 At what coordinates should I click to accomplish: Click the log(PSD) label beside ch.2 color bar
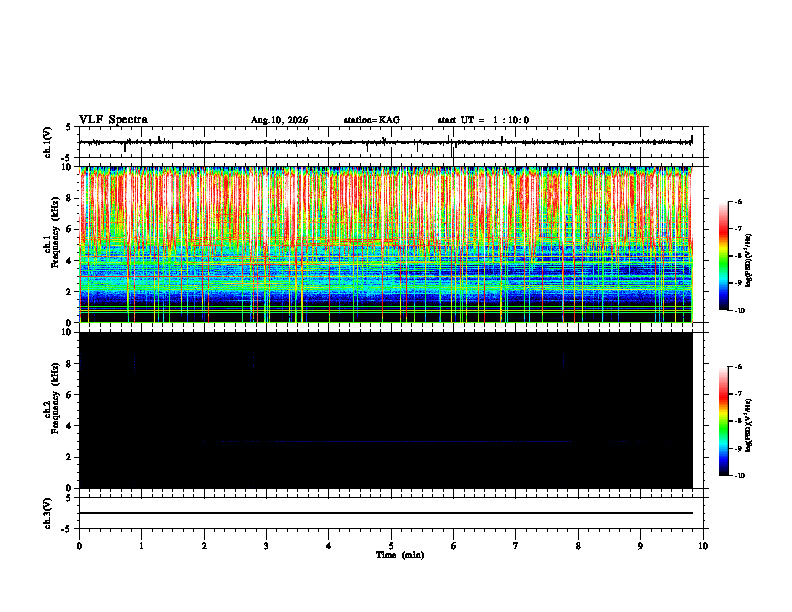pyautogui.click(x=749, y=423)
